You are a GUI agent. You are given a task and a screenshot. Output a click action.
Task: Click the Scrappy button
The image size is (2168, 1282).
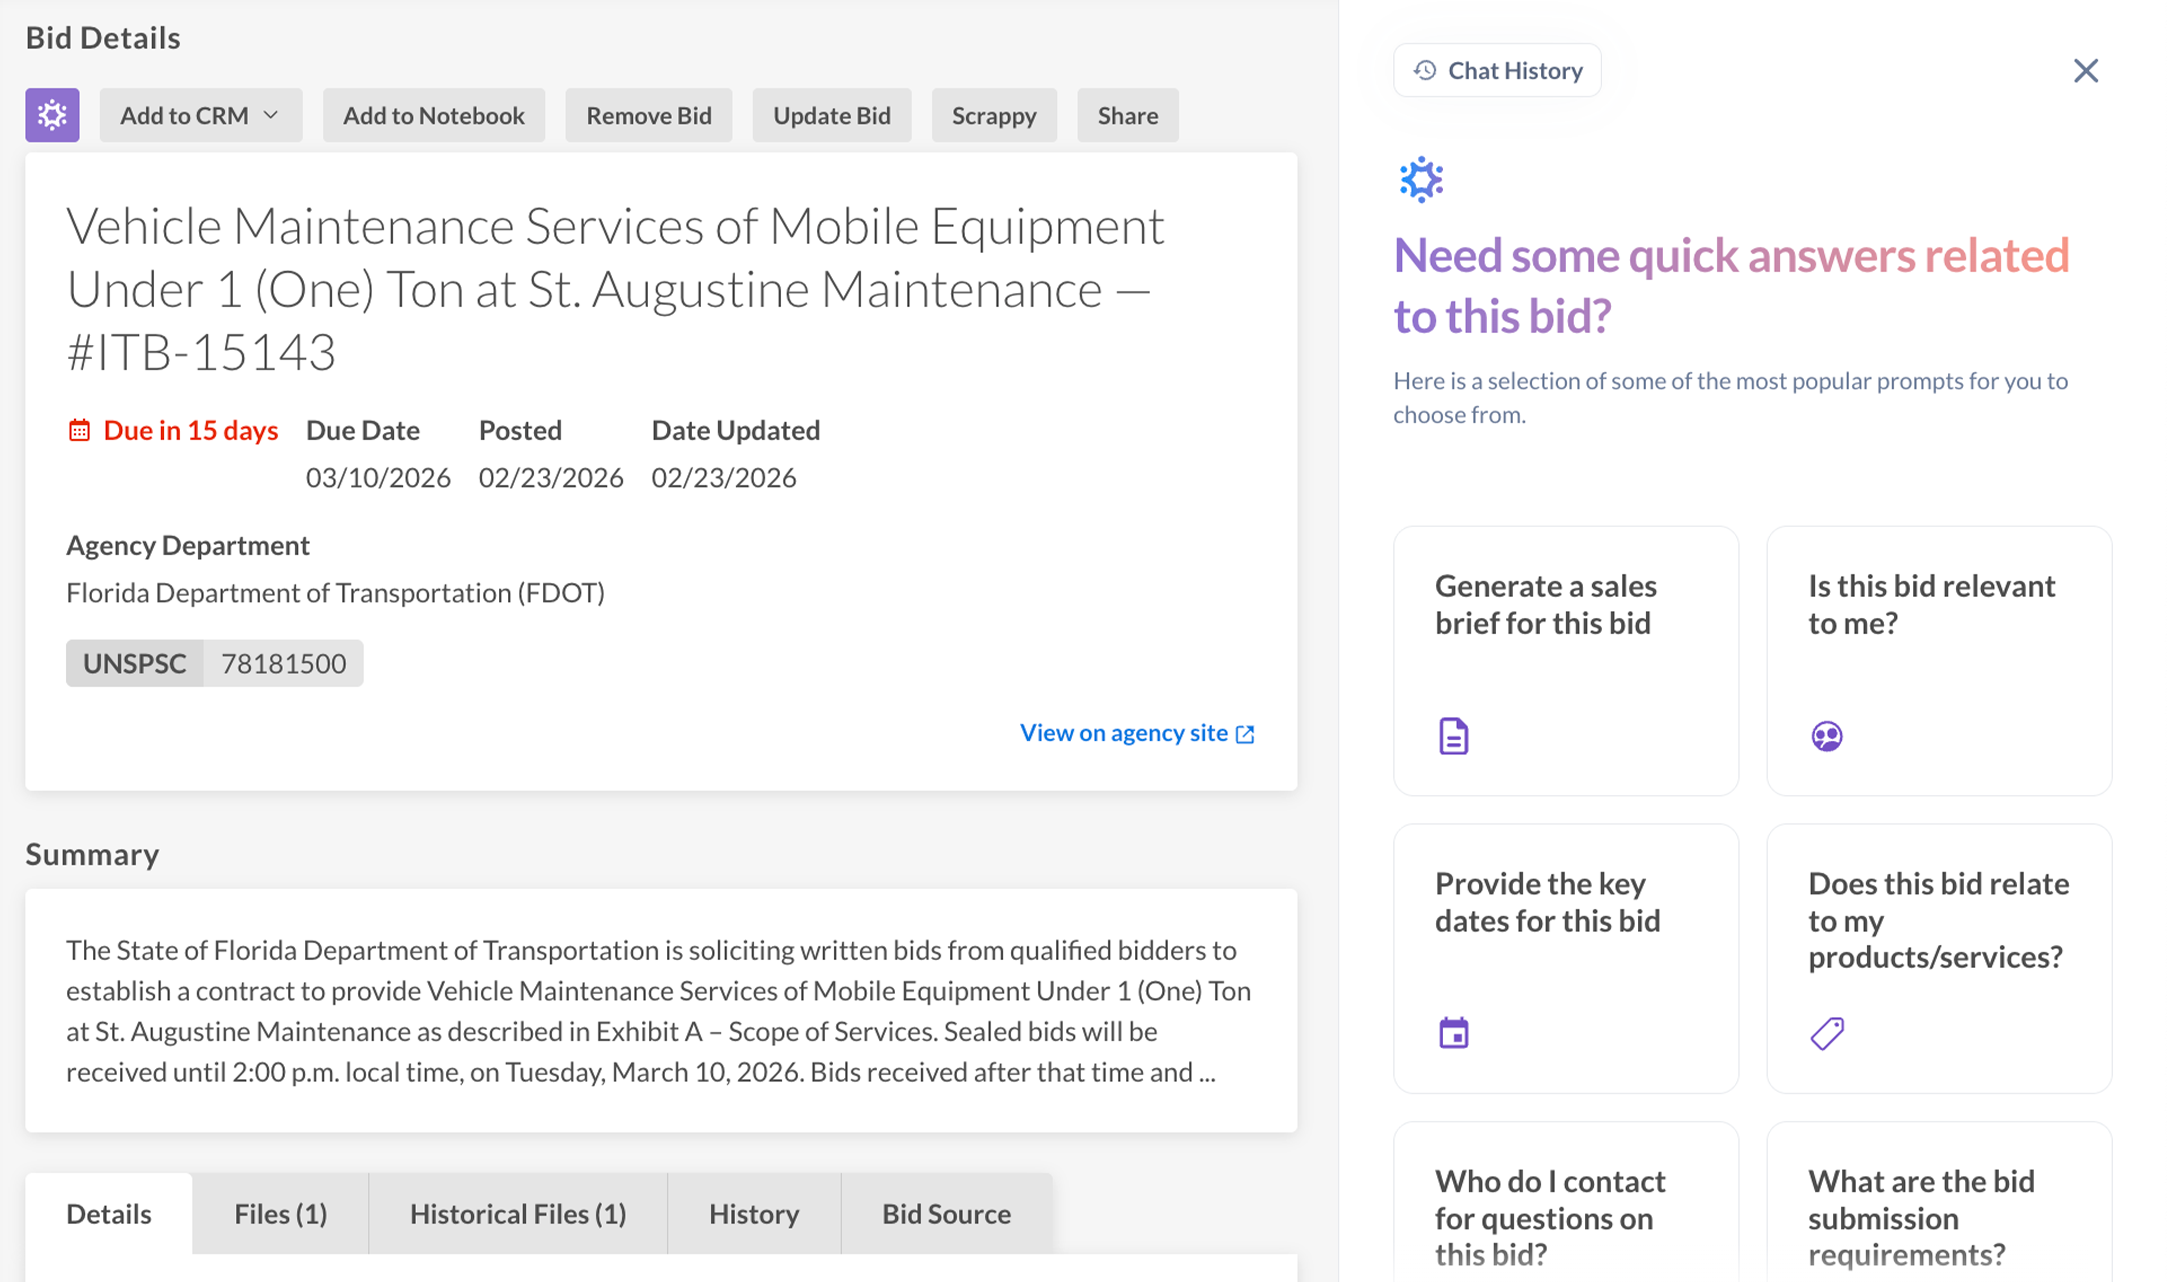[x=993, y=115]
